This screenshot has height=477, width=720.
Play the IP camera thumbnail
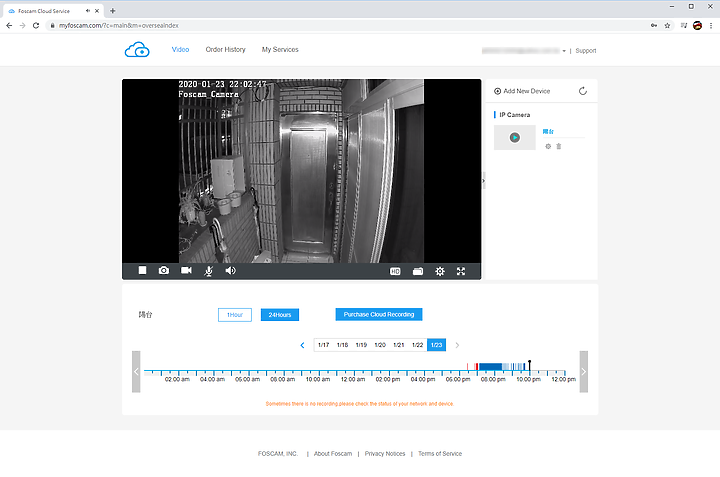pyautogui.click(x=515, y=137)
